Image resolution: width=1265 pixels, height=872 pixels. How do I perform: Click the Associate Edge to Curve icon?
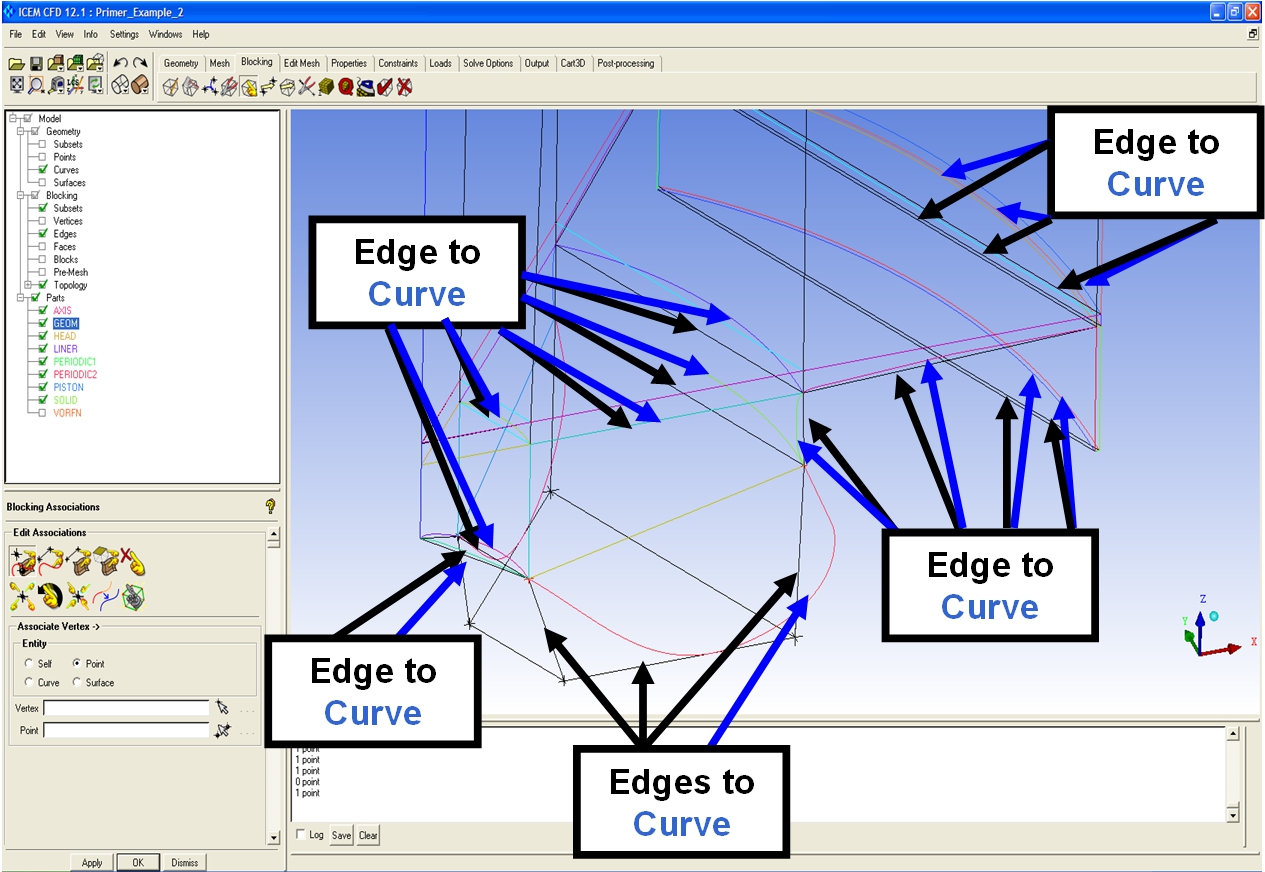pos(50,561)
